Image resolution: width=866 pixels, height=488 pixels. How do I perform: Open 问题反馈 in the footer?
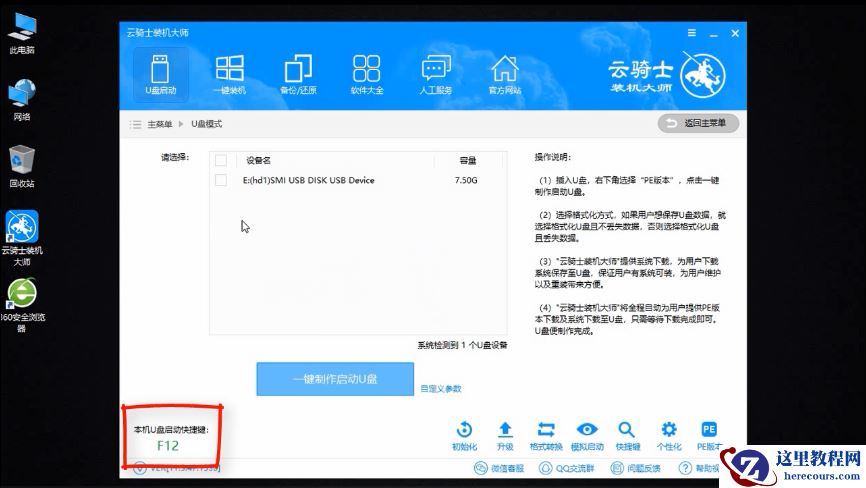[636, 468]
